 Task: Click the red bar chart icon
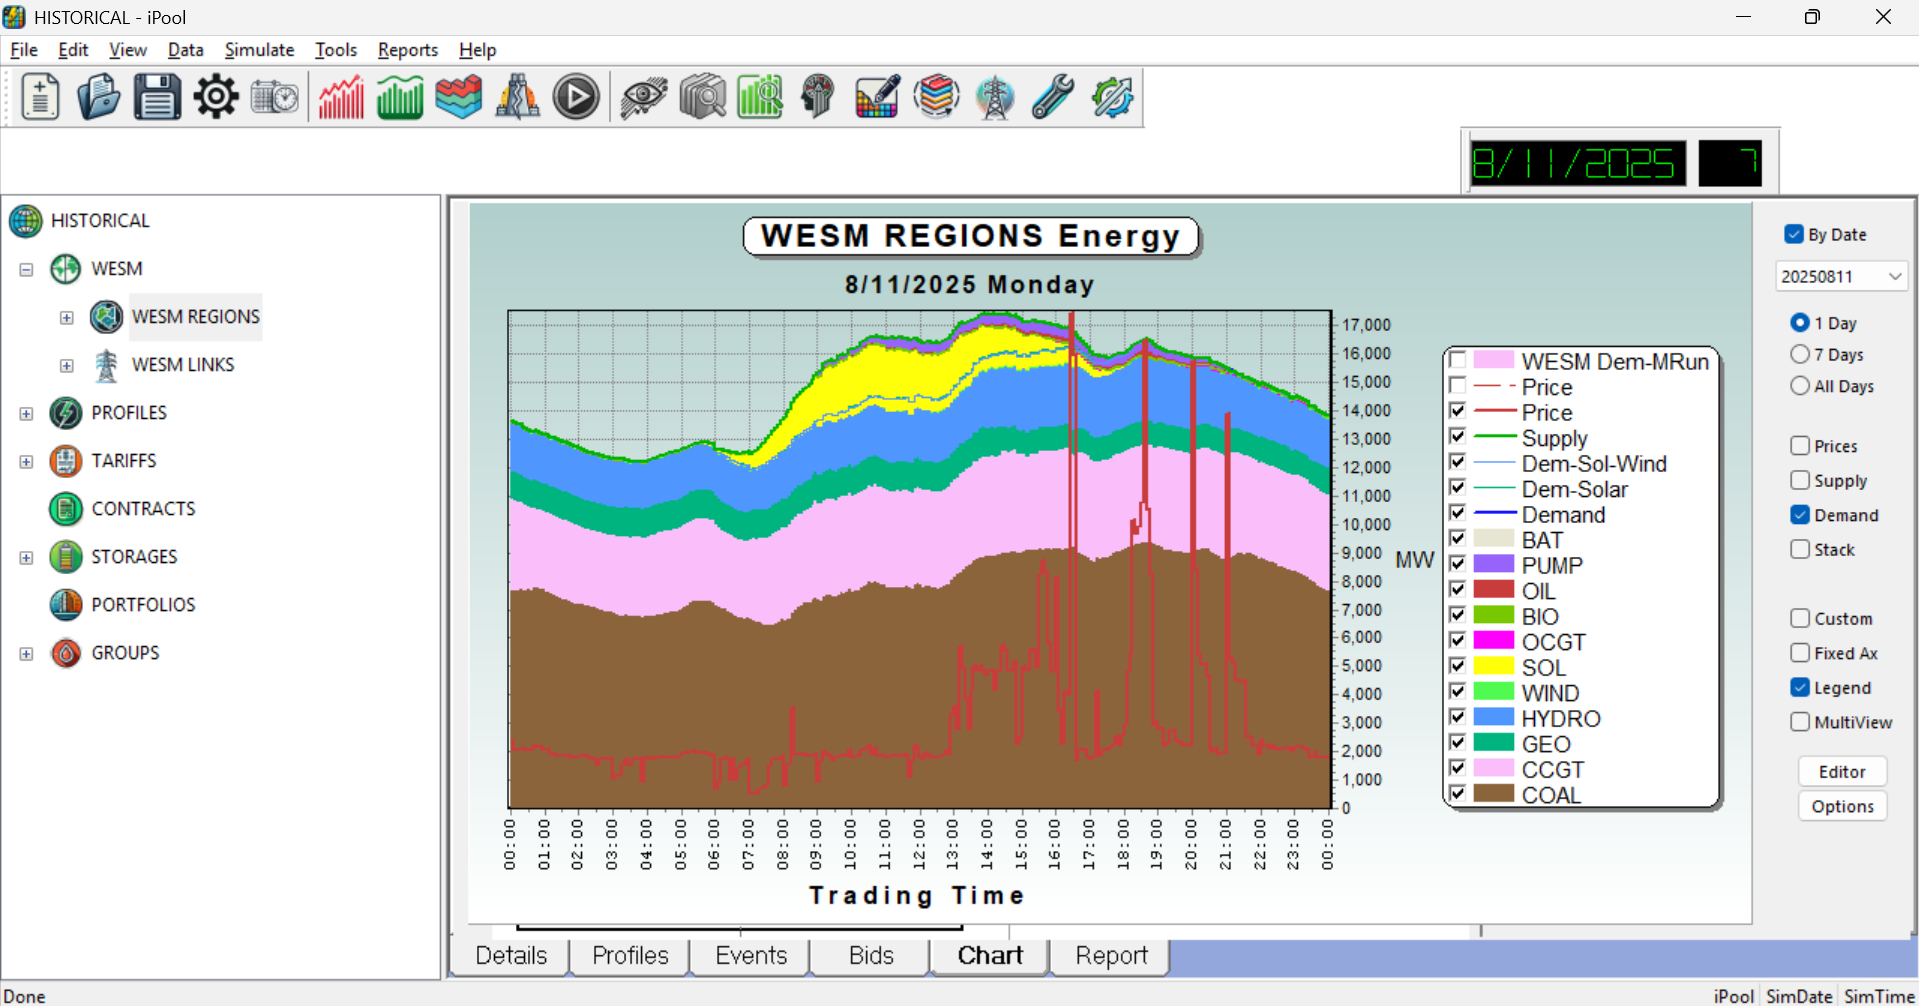341,98
